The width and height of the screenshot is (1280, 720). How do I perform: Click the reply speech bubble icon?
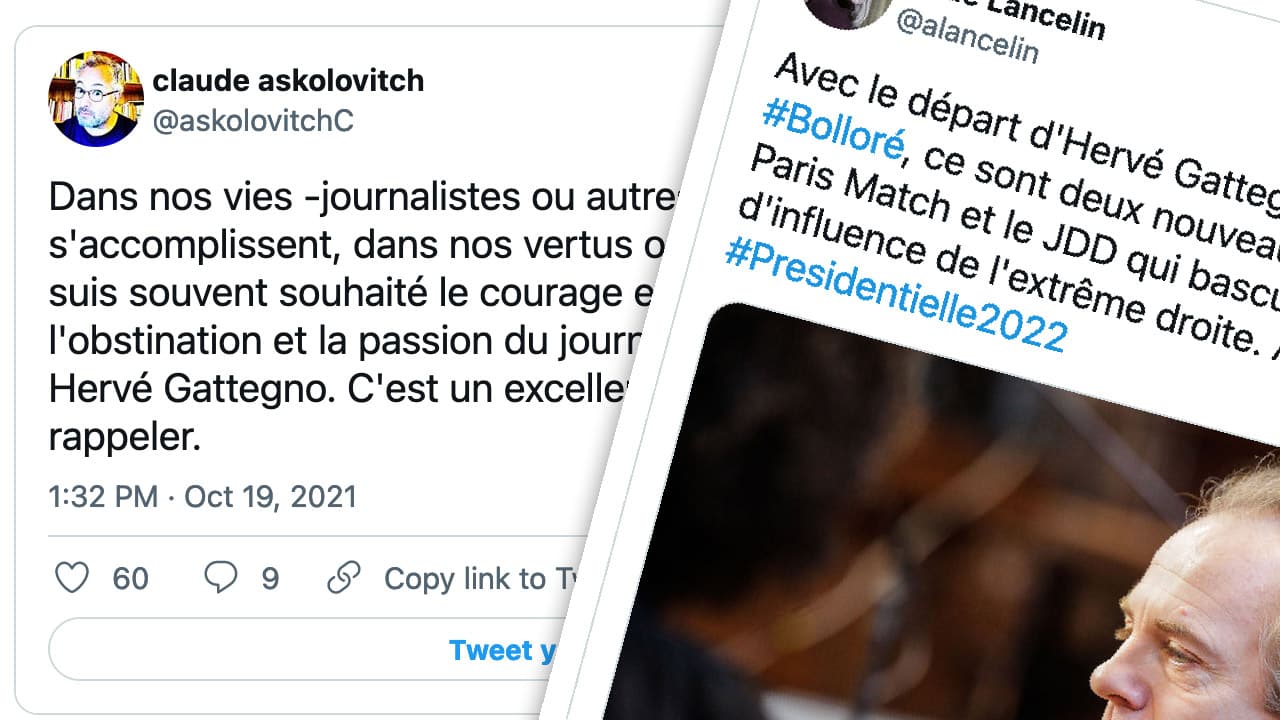click(220, 578)
